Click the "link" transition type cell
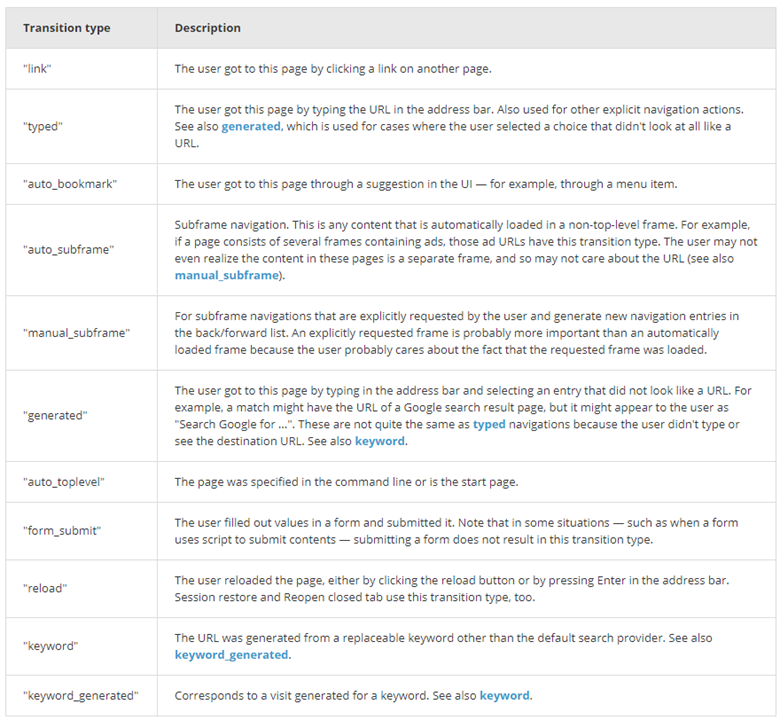Image resolution: width=780 pixels, height=720 pixels. pos(82,69)
